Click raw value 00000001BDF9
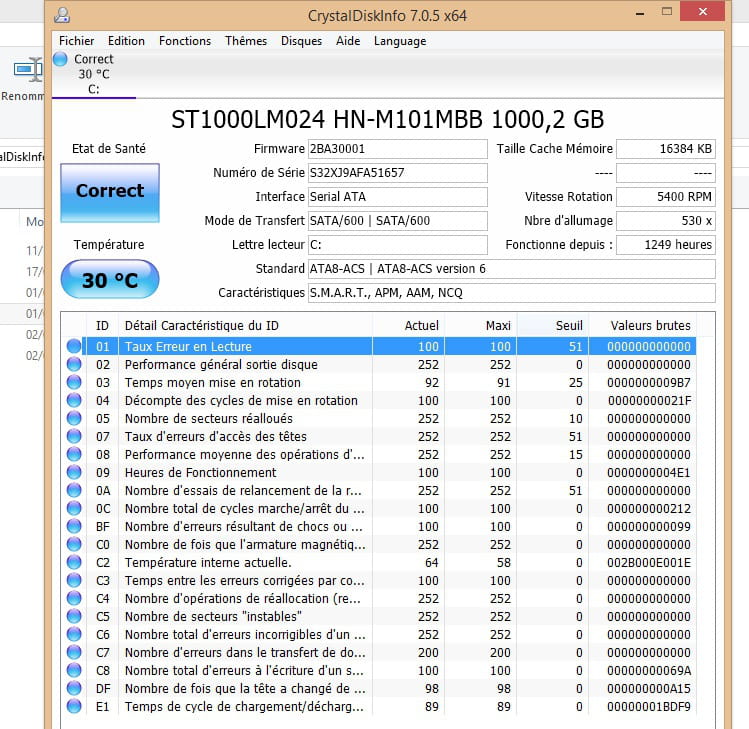Viewport: 749px width, 729px height. coord(649,707)
